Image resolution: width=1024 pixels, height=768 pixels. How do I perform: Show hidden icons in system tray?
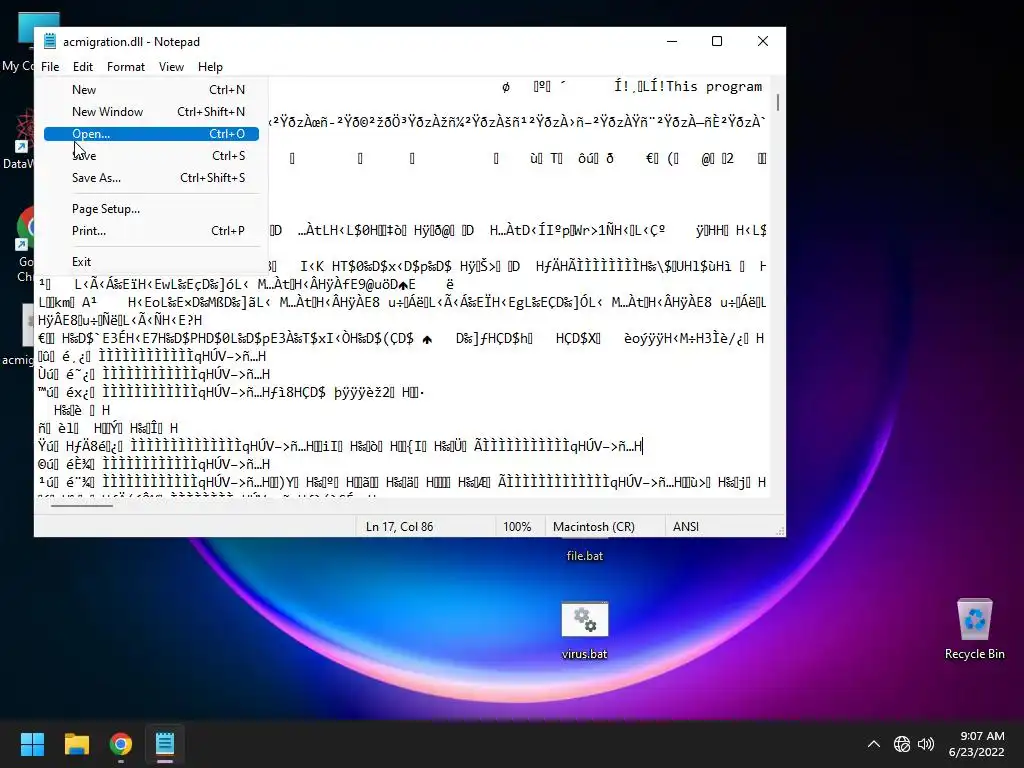click(874, 744)
